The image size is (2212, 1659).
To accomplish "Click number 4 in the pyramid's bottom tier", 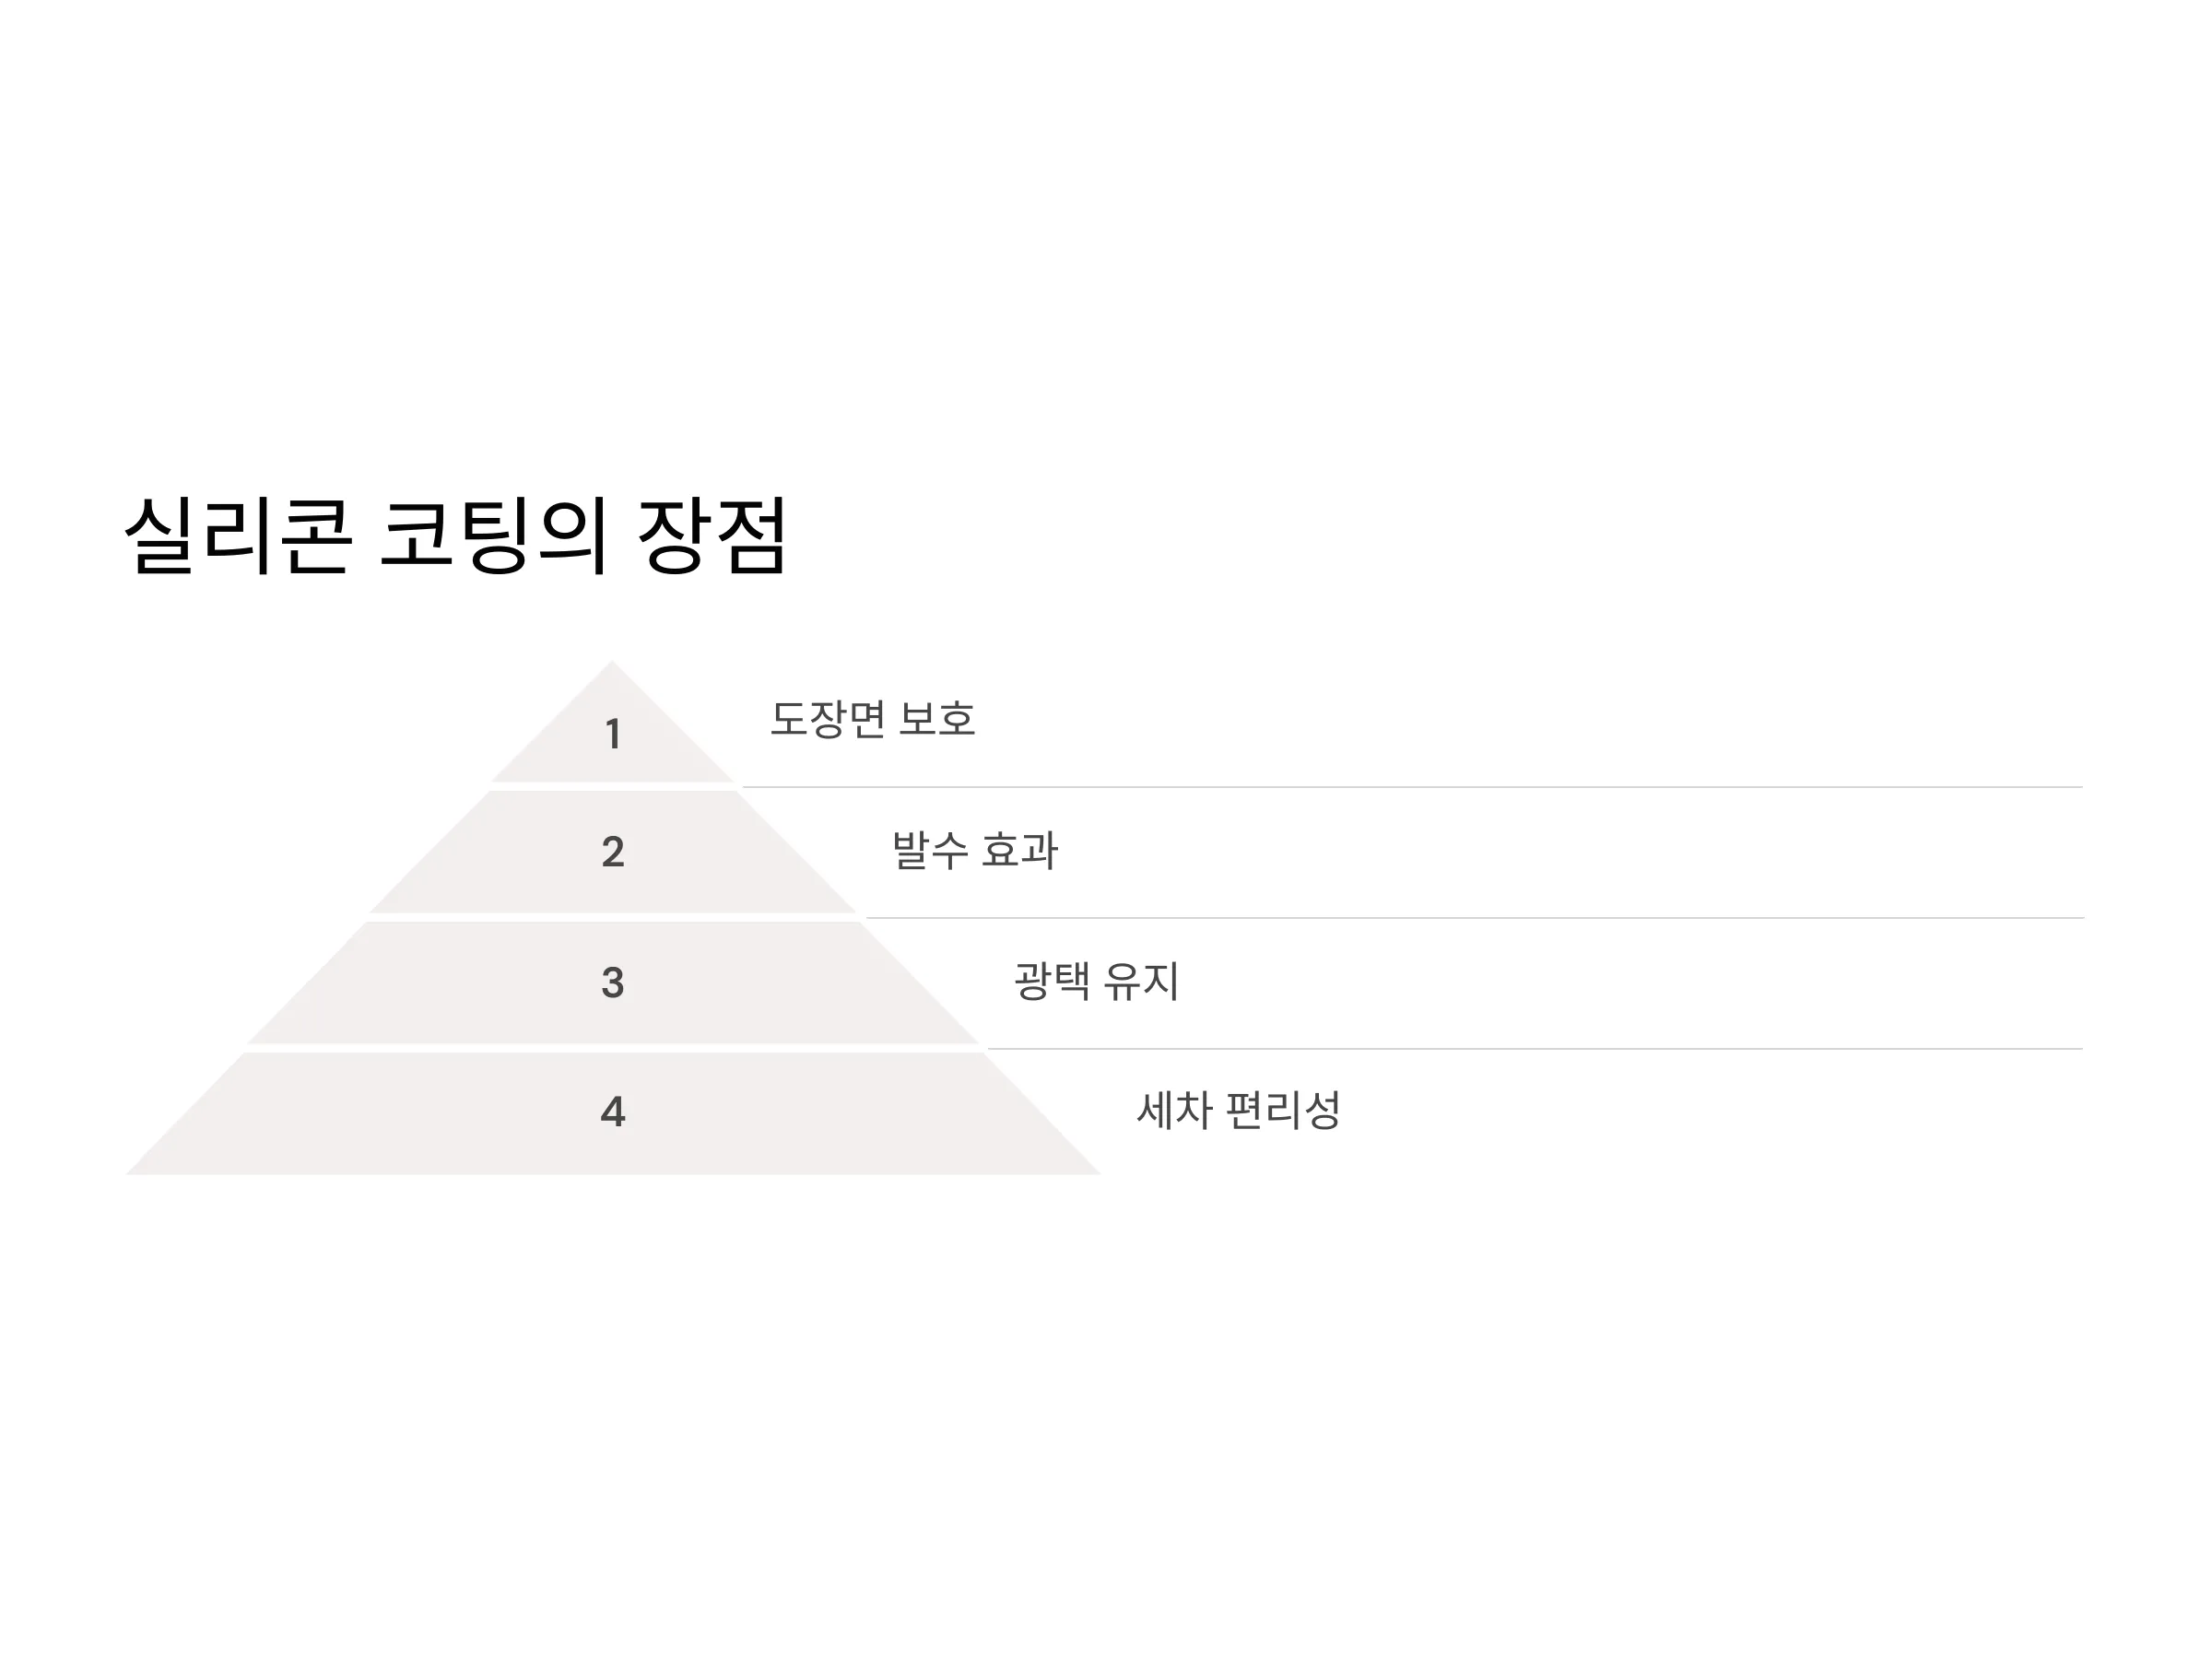I will [x=613, y=1112].
